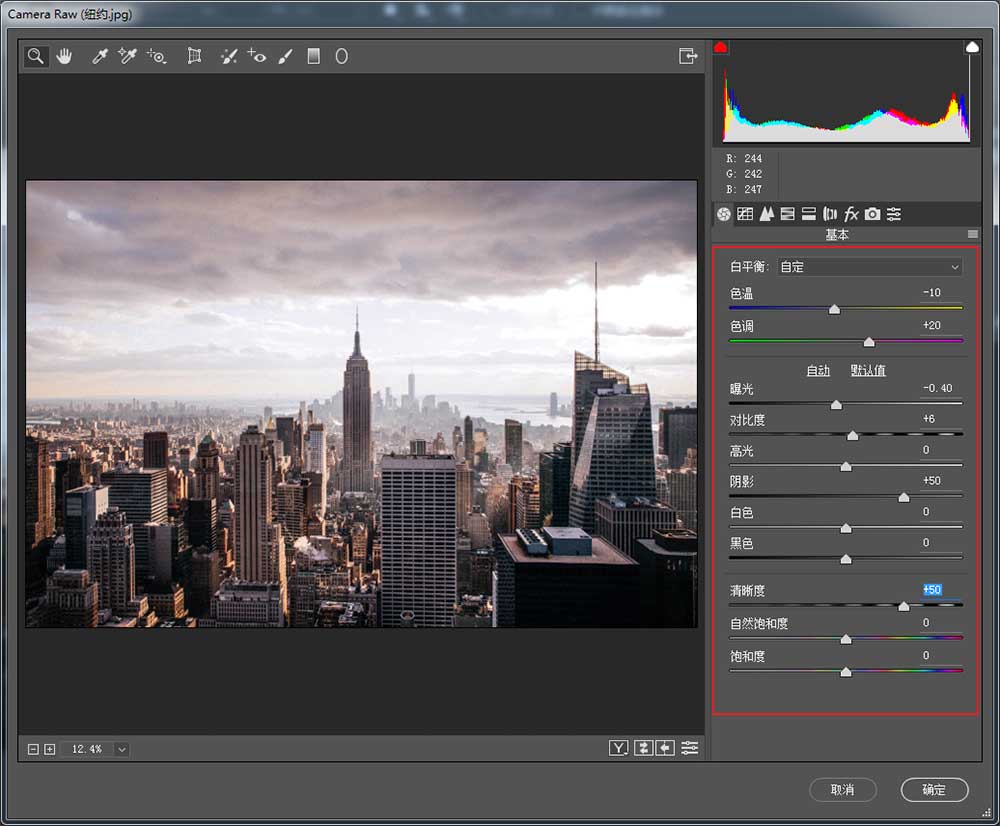Toggle current panel settings and defaults
Screen dimensions: 1000x826
tap(689, 748)
